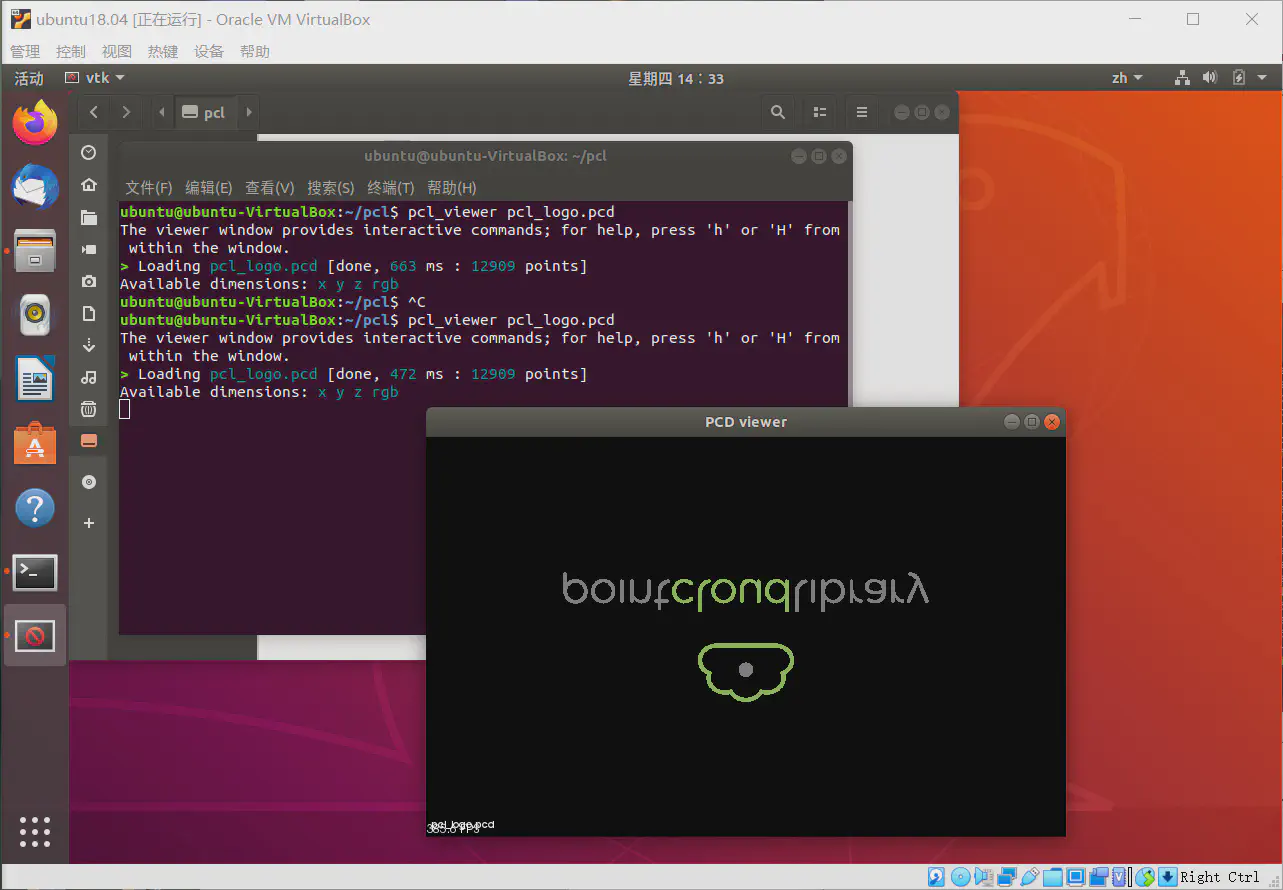Open the Terminal icon in the dock
Image resolution: width=1283 pixels, height=890 pixels.
35,573
